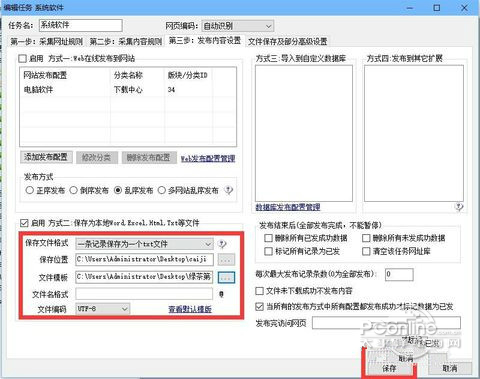The width and height of the screenshot is (480, 379).
Task: Click the 34 category ID cell
Action: coord(171,90)
